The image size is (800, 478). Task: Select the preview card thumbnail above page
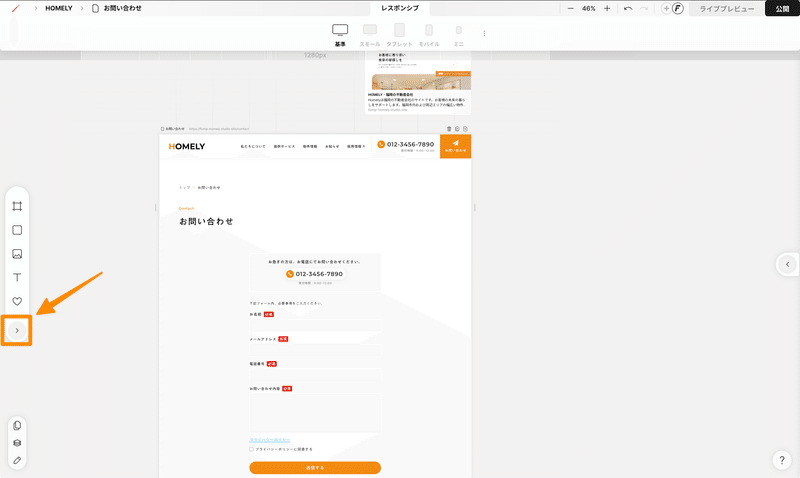[418, 83]
